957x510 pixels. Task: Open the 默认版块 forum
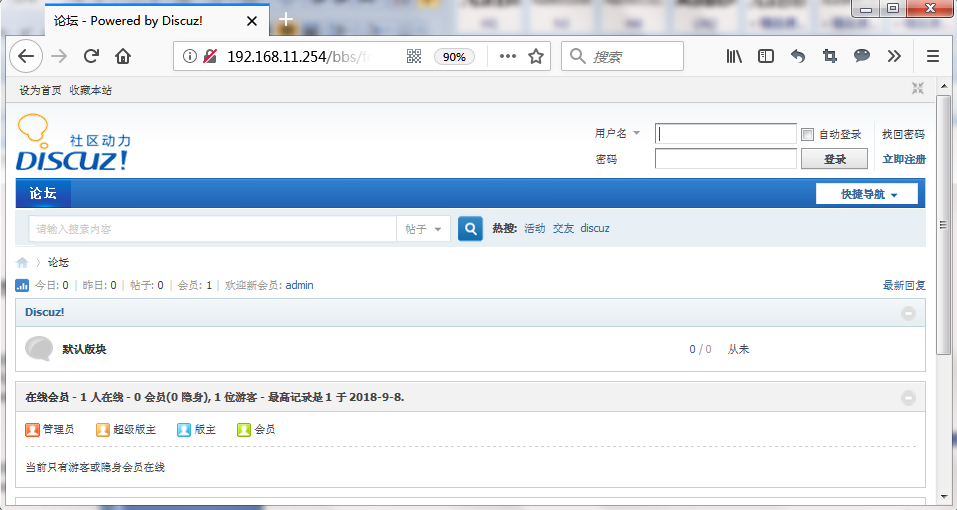click(84, 349)
